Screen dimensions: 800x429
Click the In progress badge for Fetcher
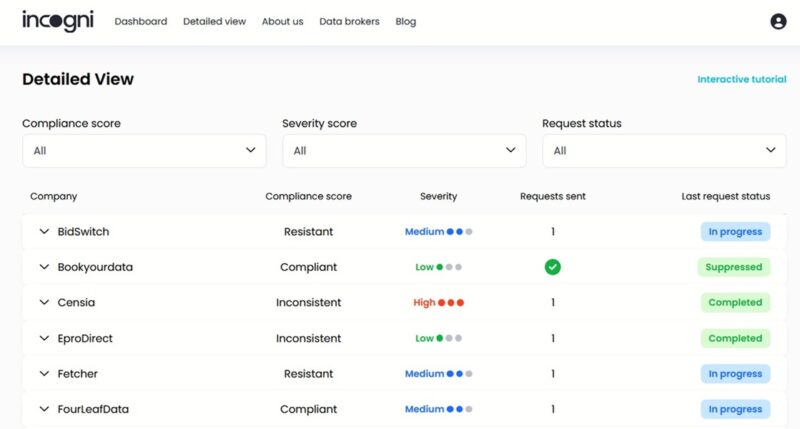735,373
